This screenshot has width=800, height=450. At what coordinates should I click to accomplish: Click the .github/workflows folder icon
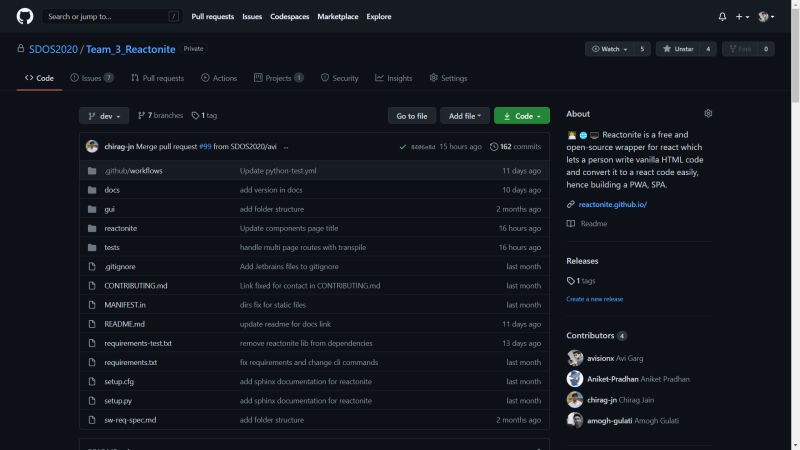coord(92,171)
